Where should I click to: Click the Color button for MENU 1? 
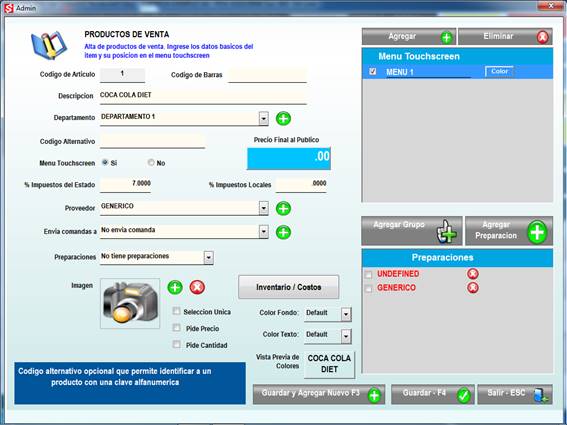pyautogui.click(x=499, y=72)
